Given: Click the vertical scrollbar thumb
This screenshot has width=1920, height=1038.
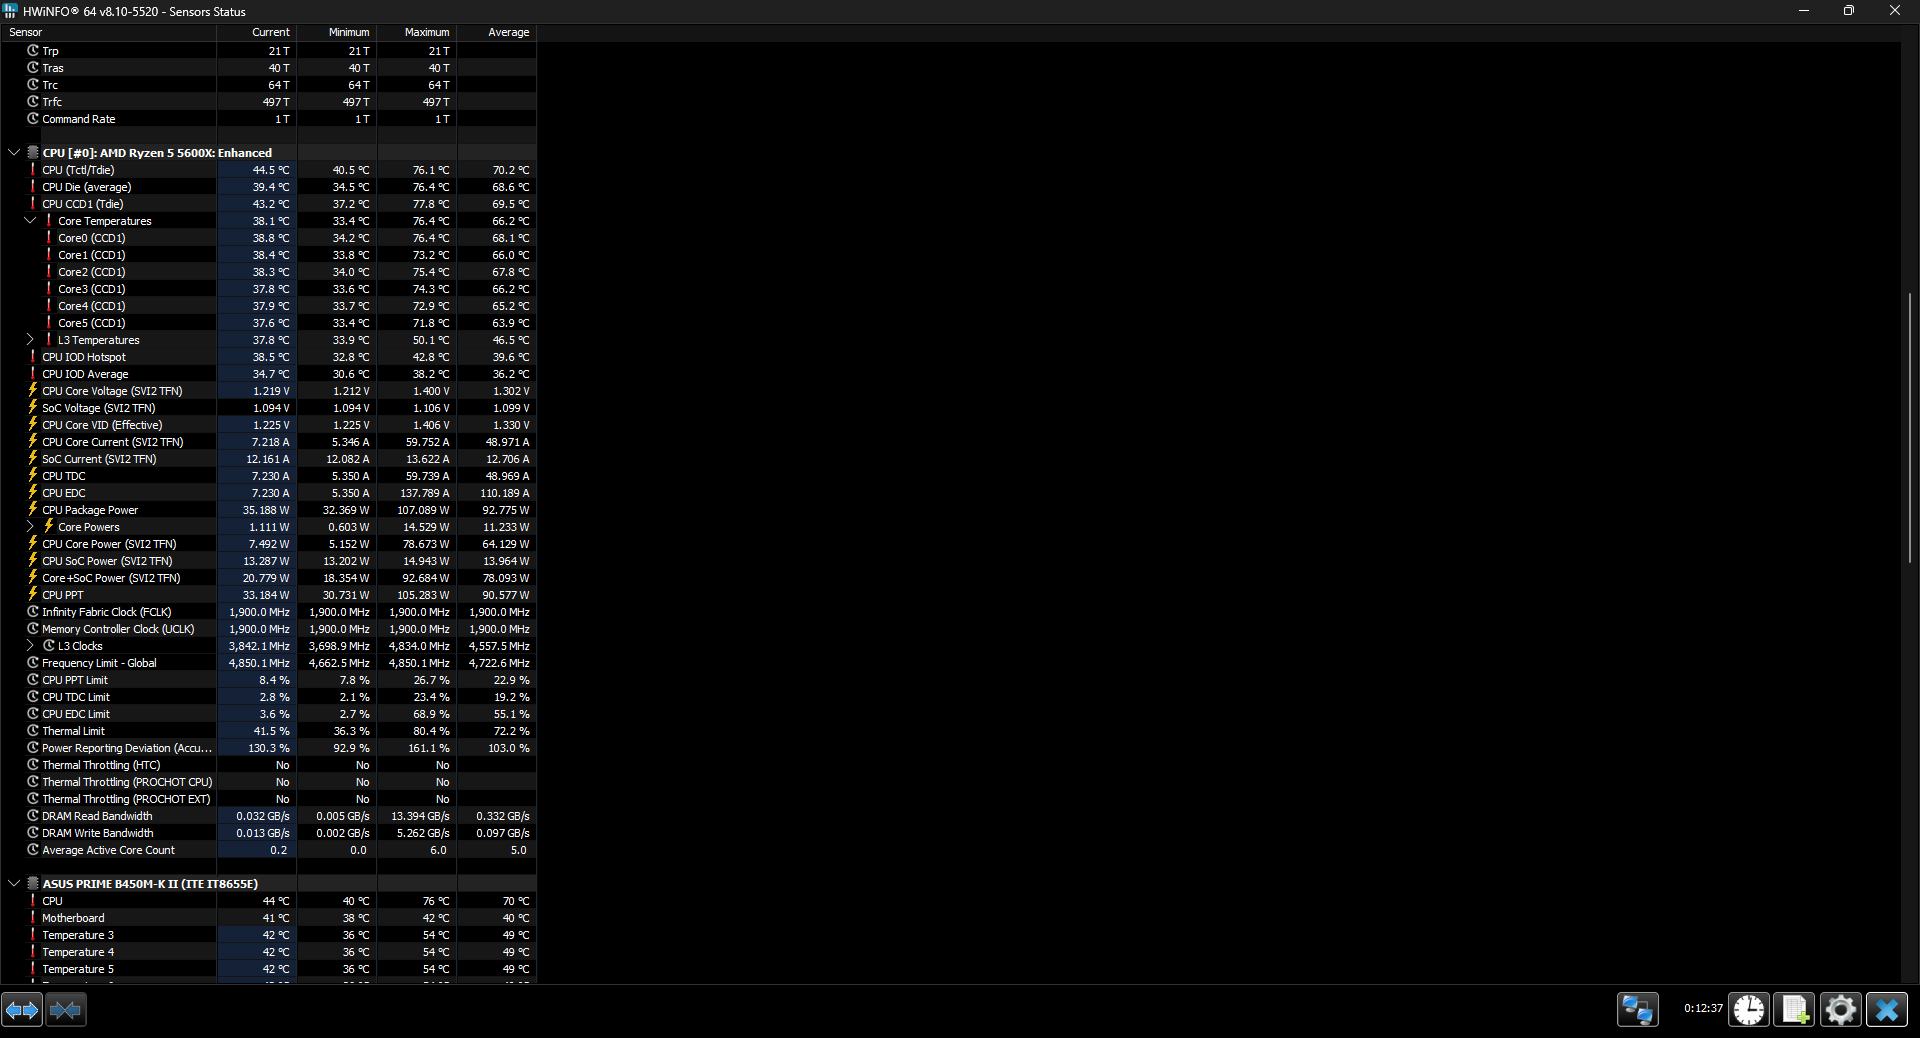Looking at the screenshot, I should 1910,427.
